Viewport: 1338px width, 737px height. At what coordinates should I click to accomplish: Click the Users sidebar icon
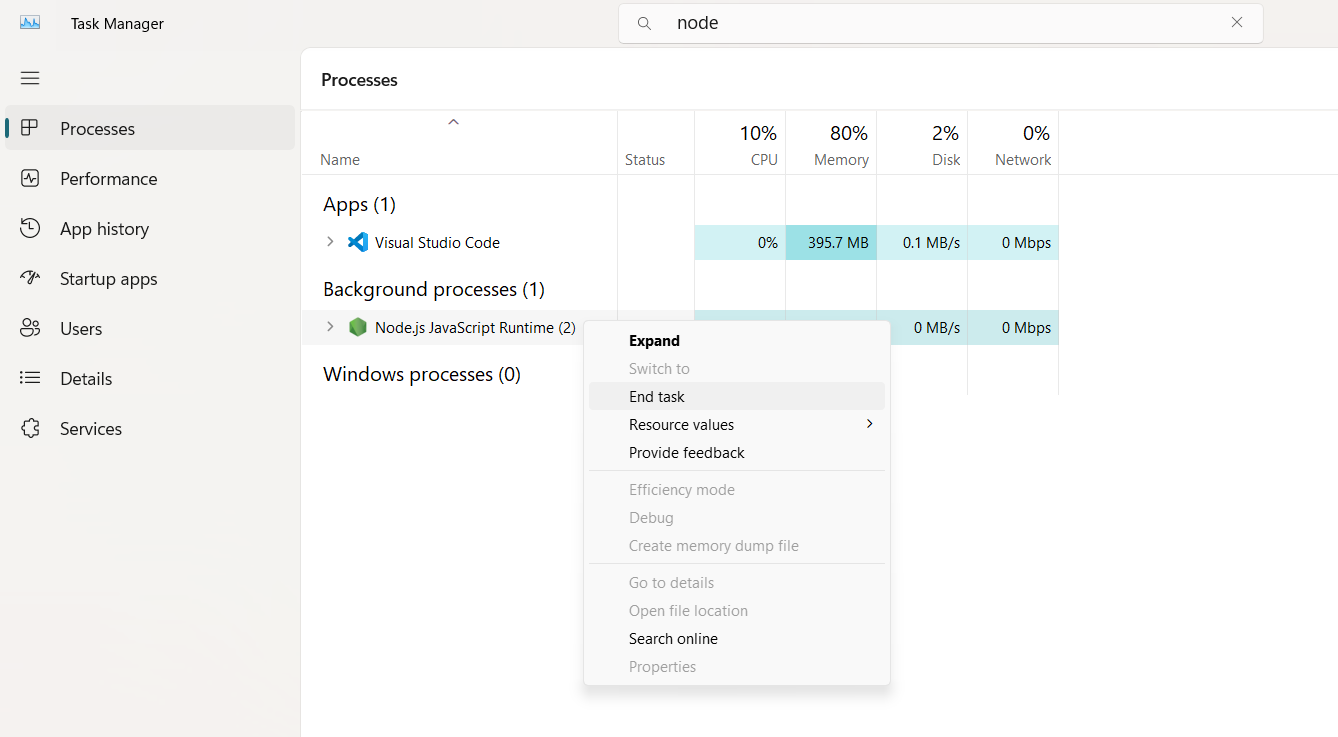[x=30, y=328]
